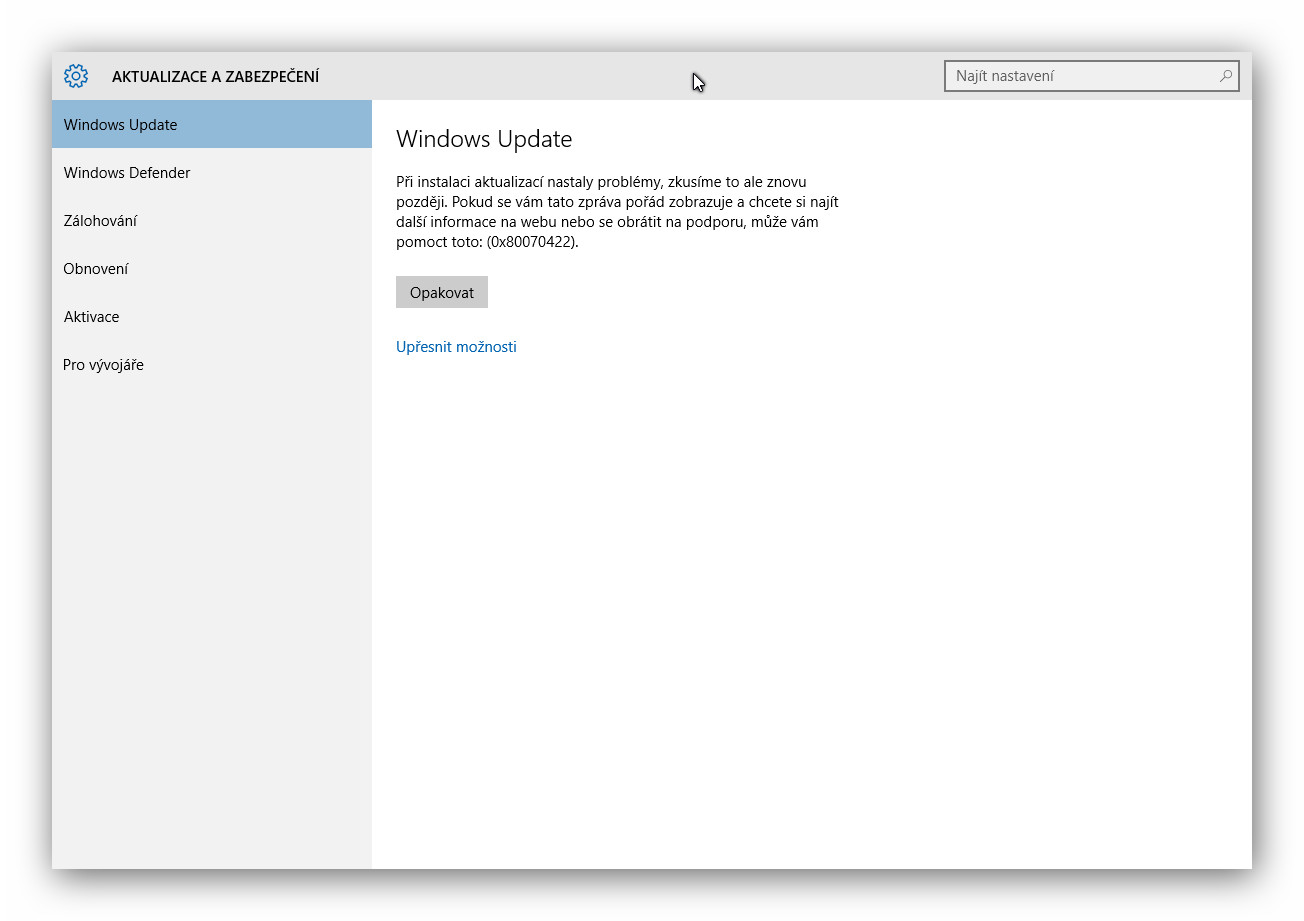Click the Windows Update page heading

(x=484, y=139)
